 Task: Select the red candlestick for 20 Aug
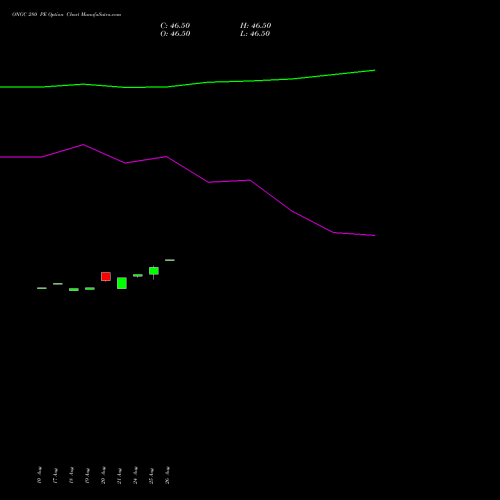click(106, 277)
